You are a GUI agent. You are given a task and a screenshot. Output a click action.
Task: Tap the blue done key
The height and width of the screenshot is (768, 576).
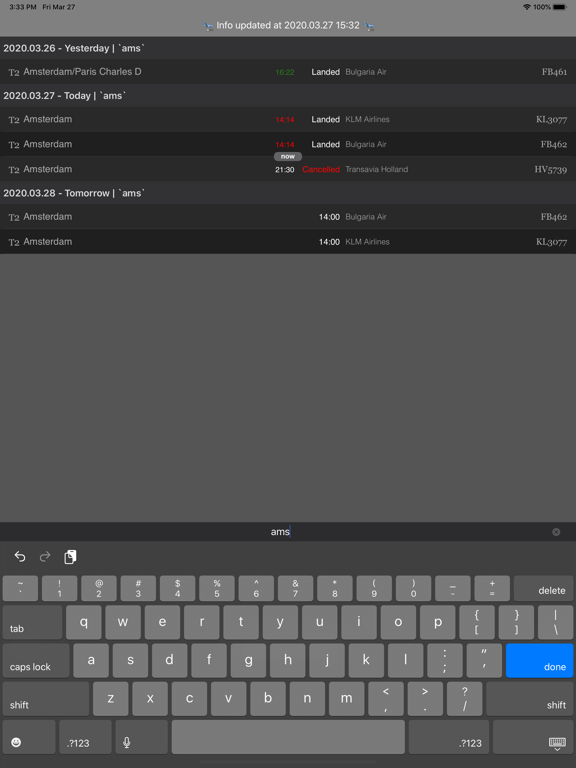[539, 661]
